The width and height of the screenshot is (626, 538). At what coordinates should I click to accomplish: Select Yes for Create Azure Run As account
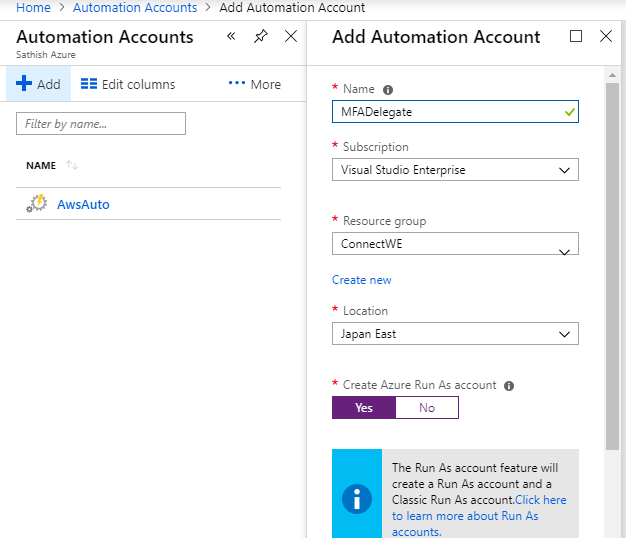point(364,407)
